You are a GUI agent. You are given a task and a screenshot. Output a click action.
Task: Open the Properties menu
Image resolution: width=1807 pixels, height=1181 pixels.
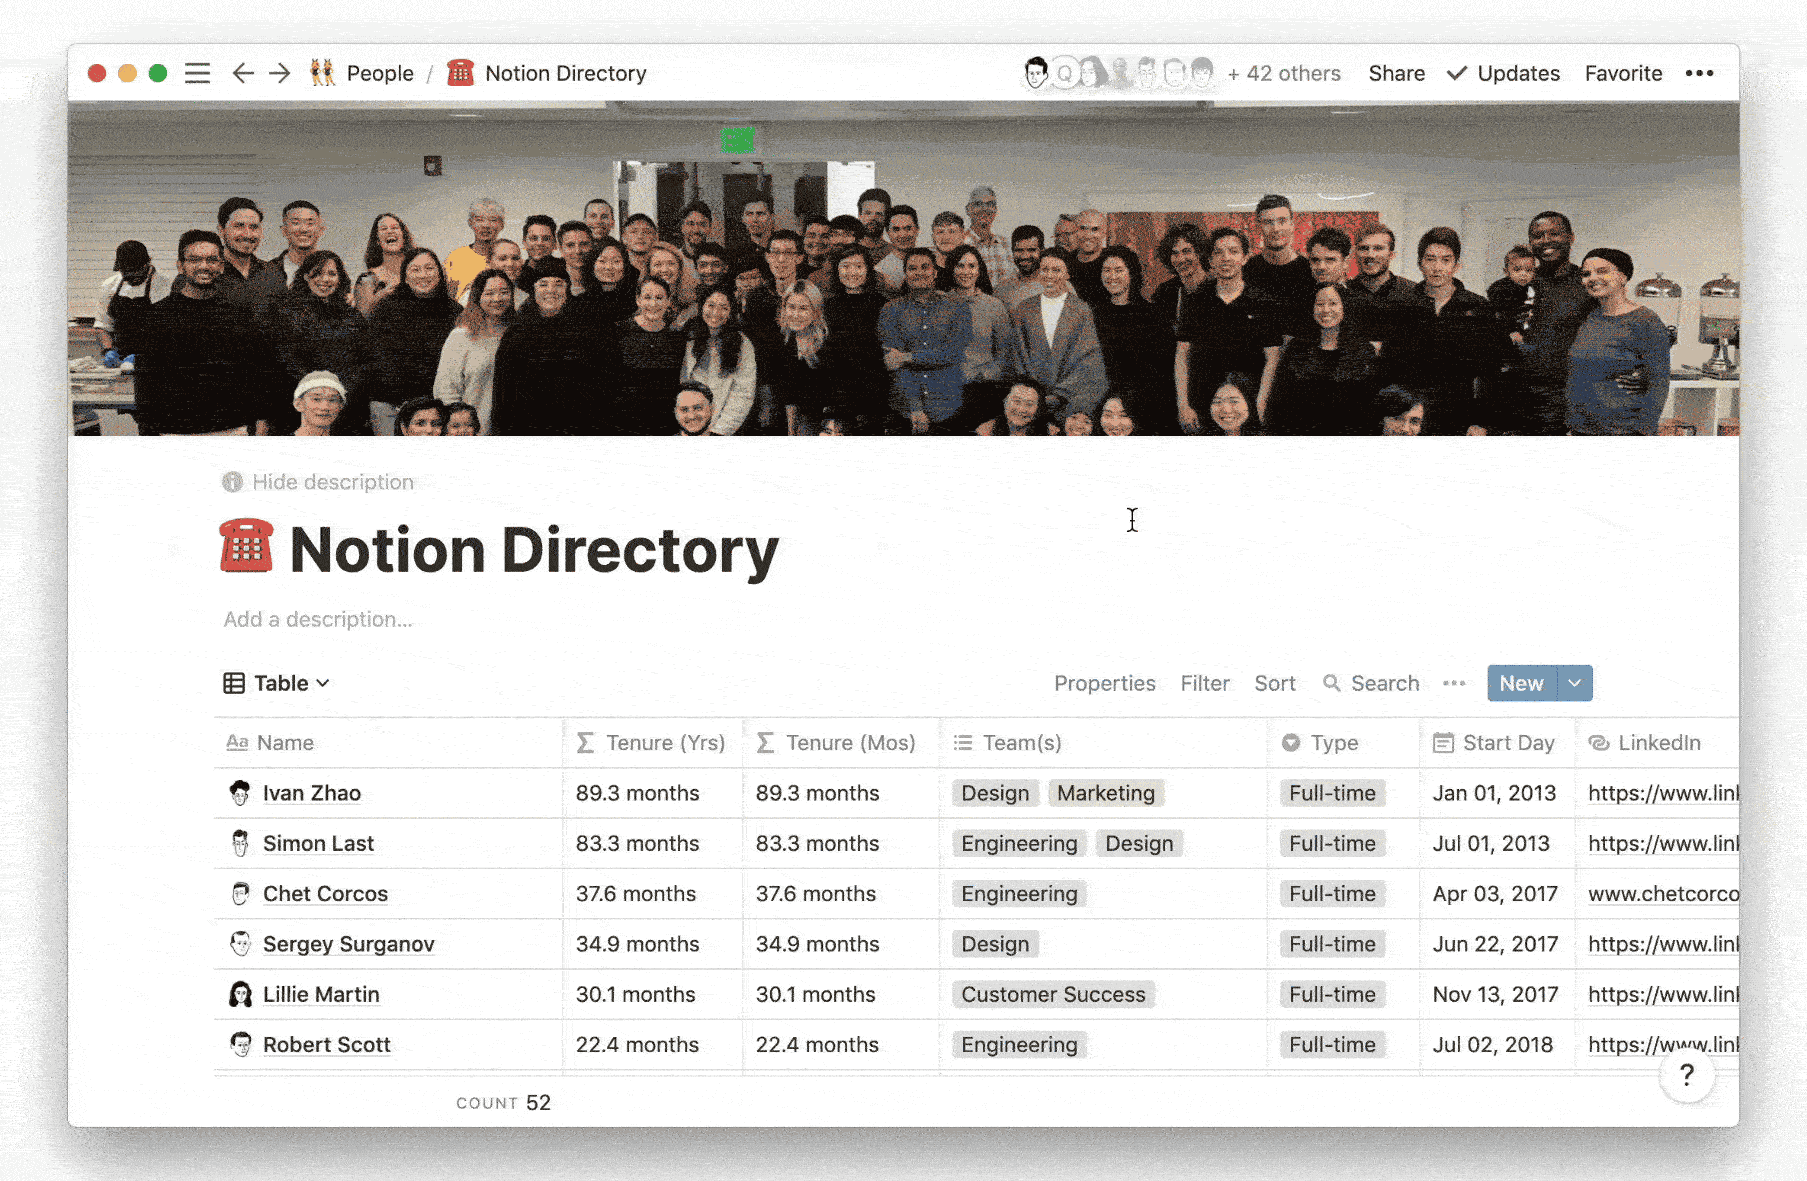pos(1104,683)
